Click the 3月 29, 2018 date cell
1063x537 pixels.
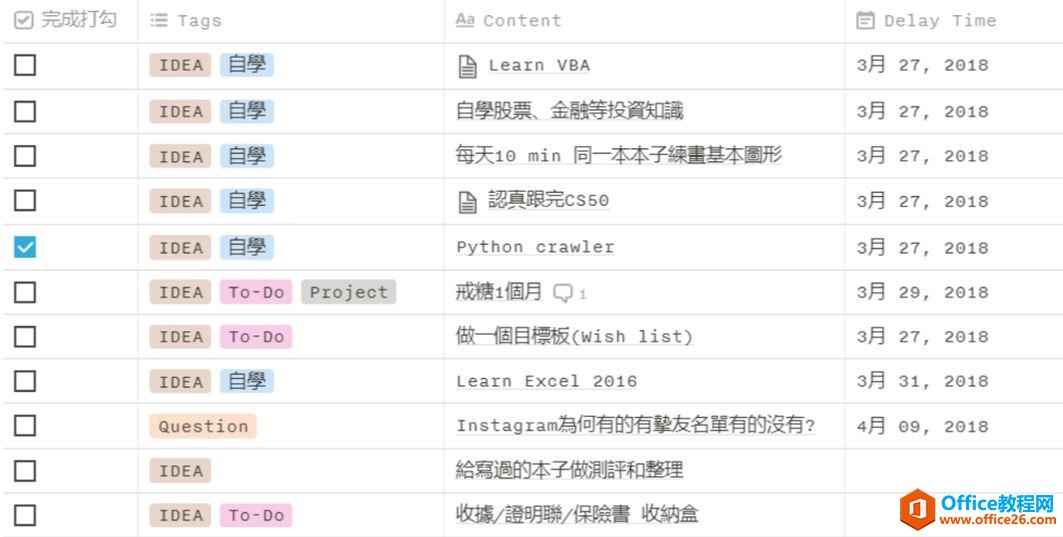[x=922, y=292]
